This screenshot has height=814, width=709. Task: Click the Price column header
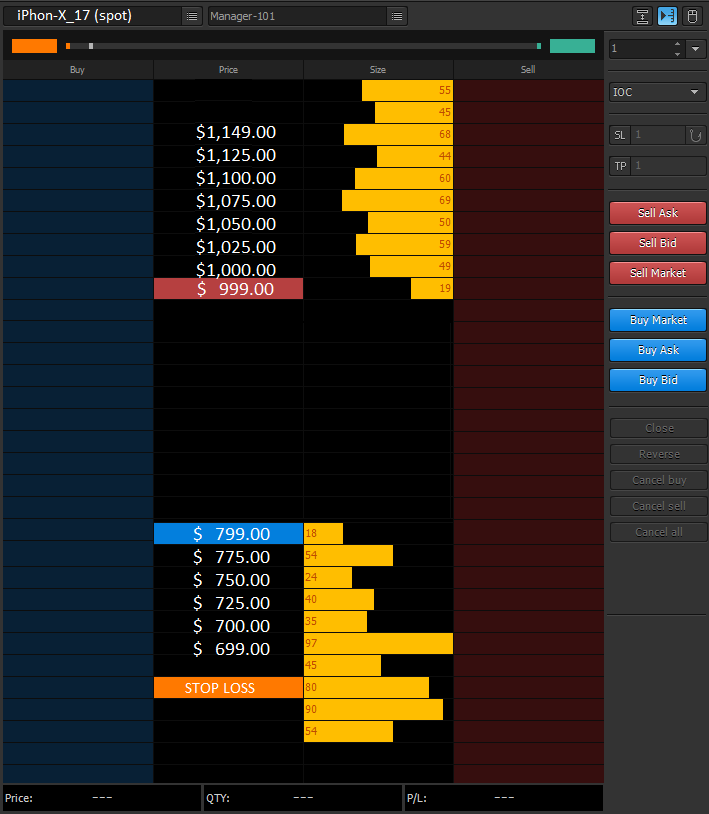pos(228,70)
